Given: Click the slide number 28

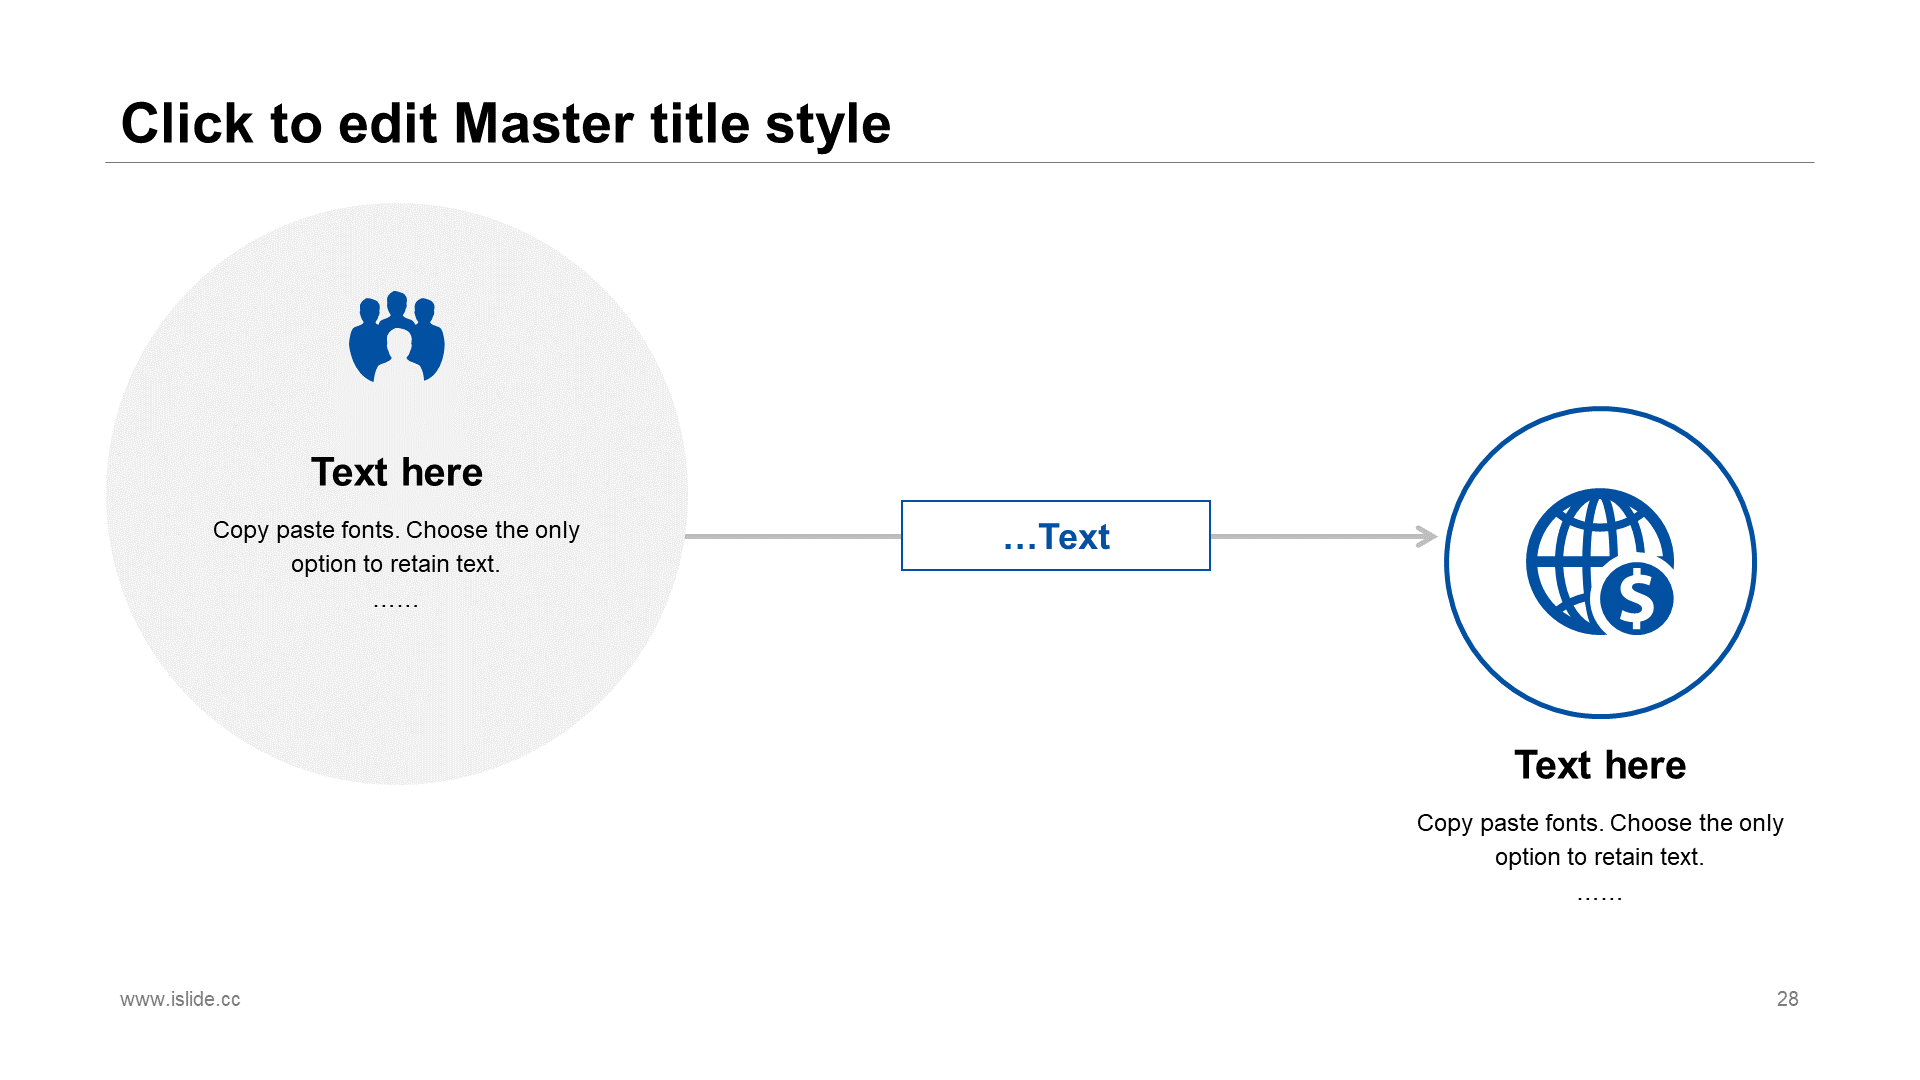Looking at the screenshot, I should point(1787,999).
